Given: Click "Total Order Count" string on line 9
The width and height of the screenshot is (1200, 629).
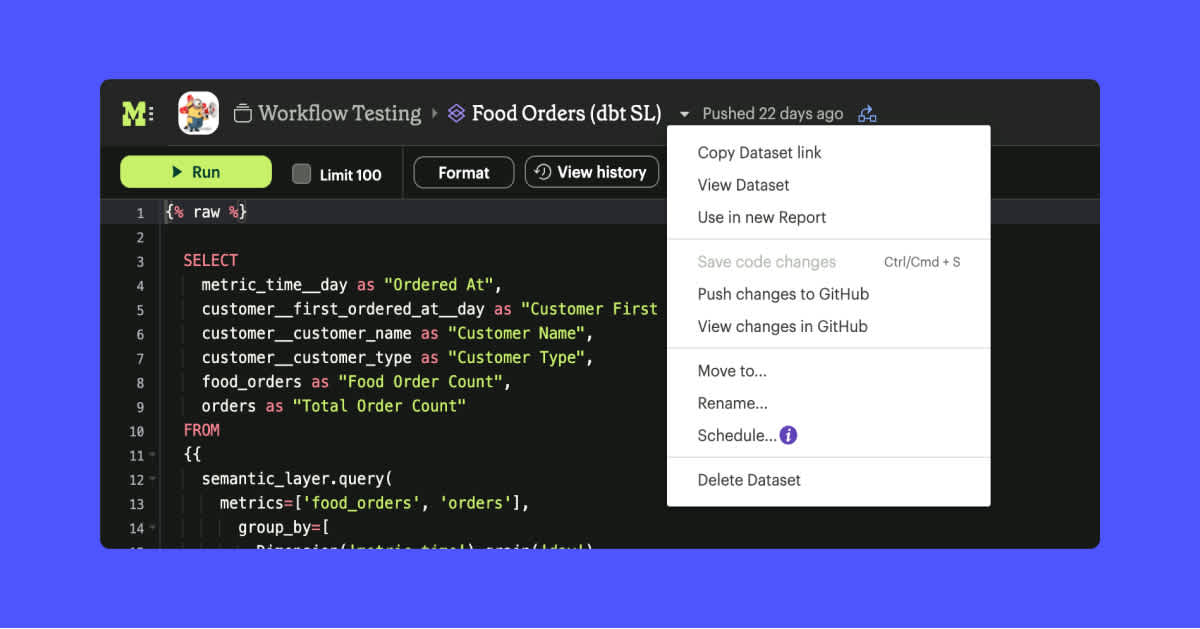Looking at the screenshot, I should (x=379, y=406).
